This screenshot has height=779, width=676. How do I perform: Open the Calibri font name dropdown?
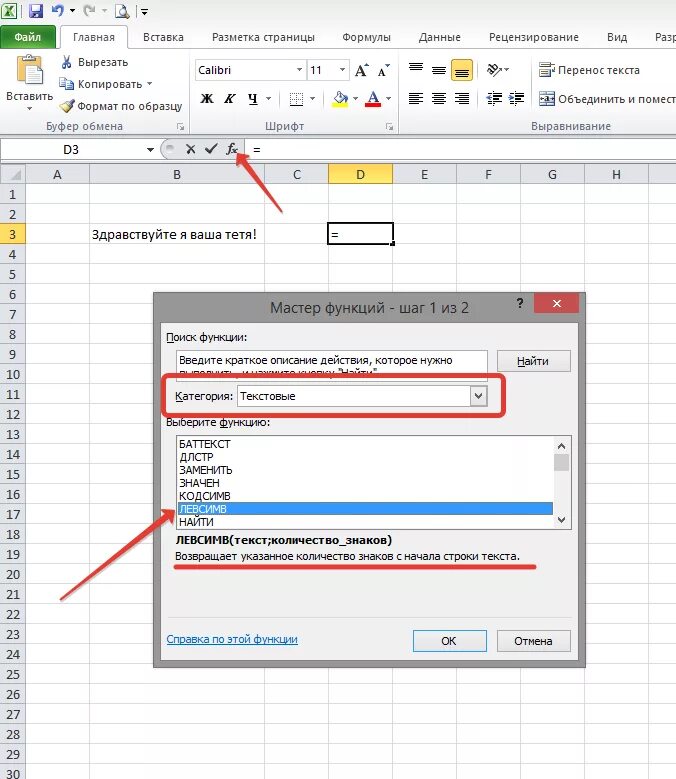(x=300, y=70)
